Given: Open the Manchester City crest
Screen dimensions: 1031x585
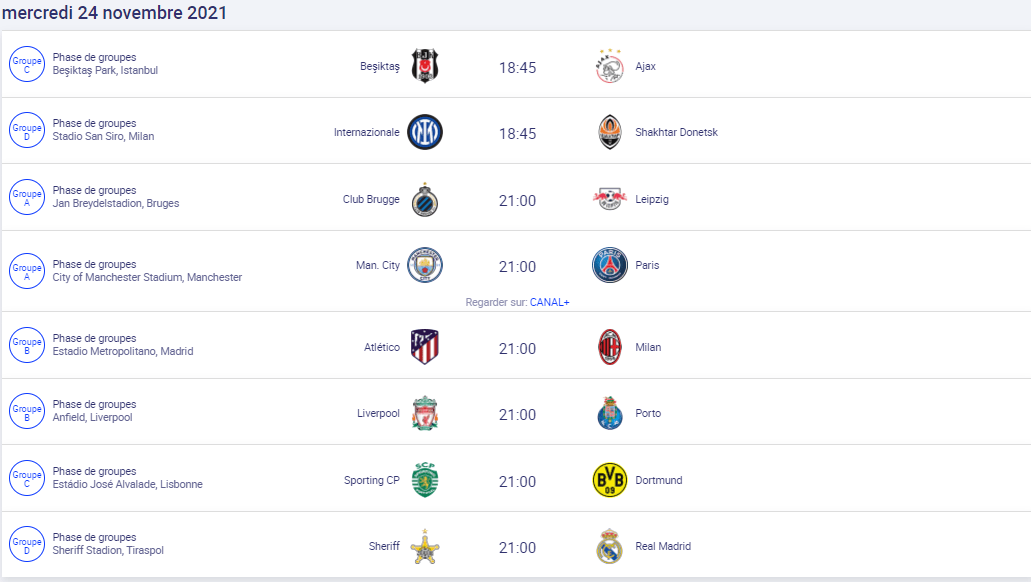Looking at the screenshot, I should coord(425,265).
